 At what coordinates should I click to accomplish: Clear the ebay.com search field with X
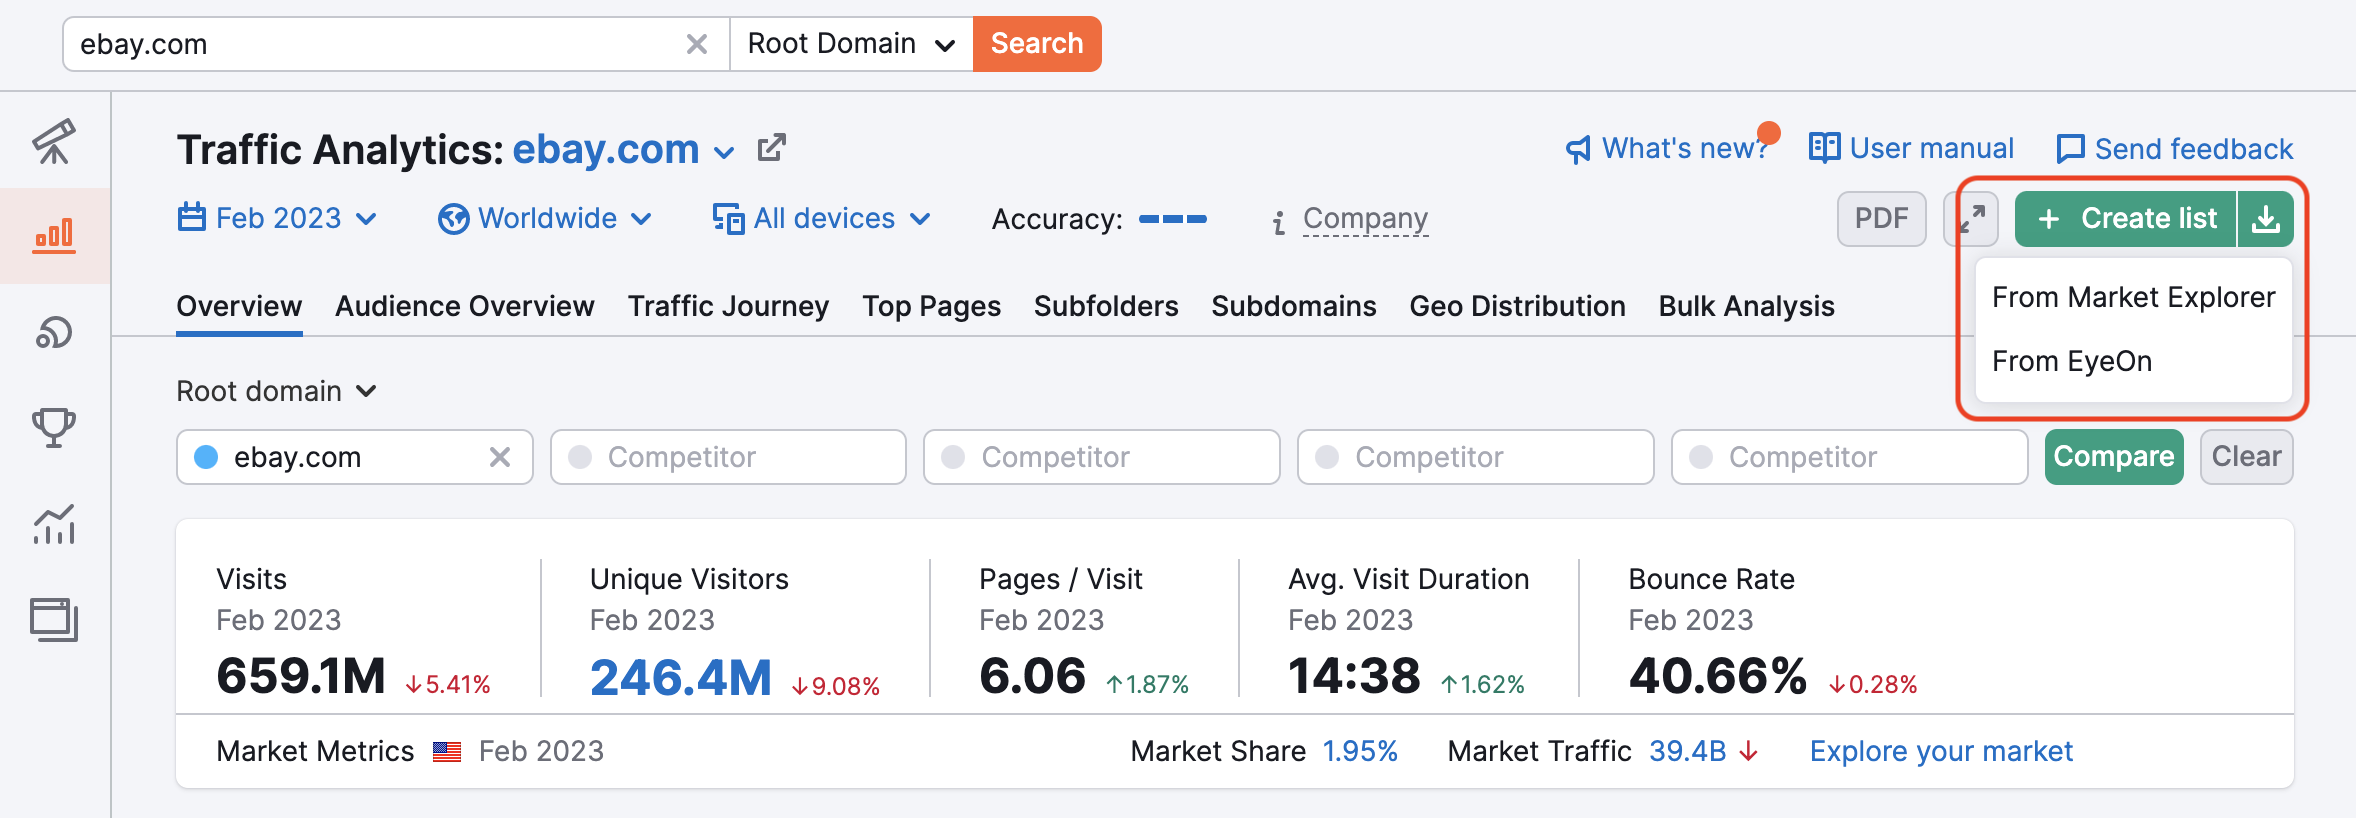coord(697,44)
